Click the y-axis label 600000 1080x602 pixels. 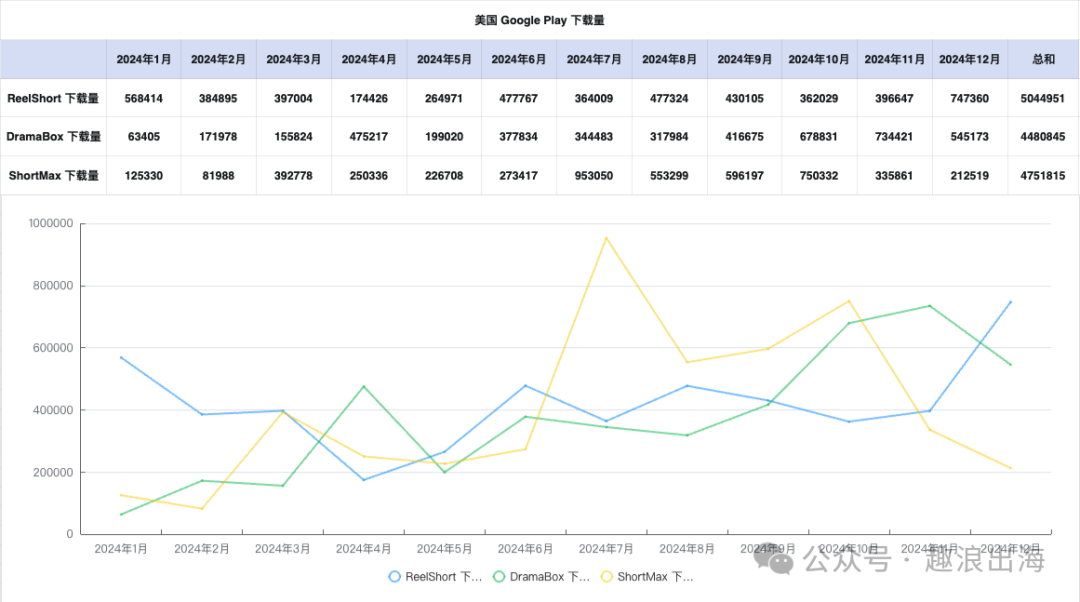pos(53,348)
